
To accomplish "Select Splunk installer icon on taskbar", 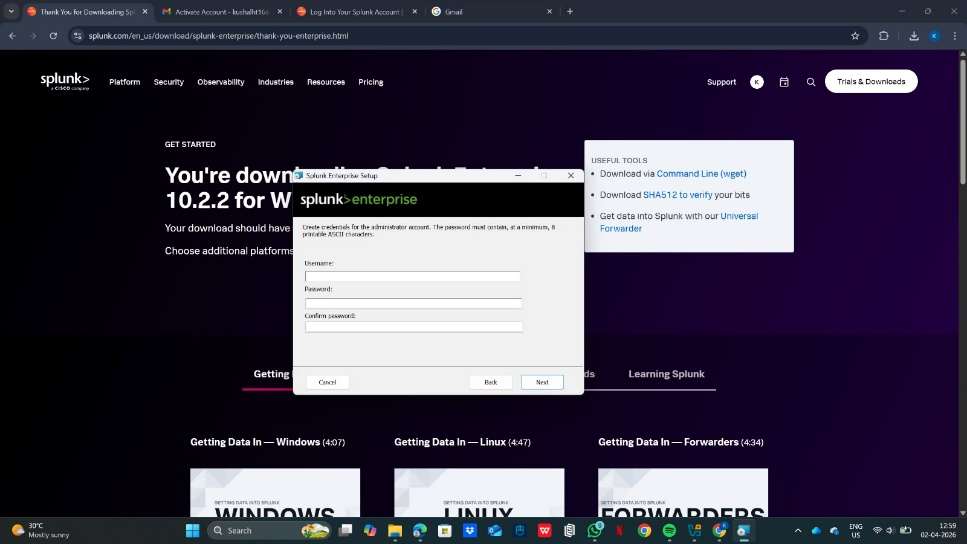I will (x=744, y=530).
